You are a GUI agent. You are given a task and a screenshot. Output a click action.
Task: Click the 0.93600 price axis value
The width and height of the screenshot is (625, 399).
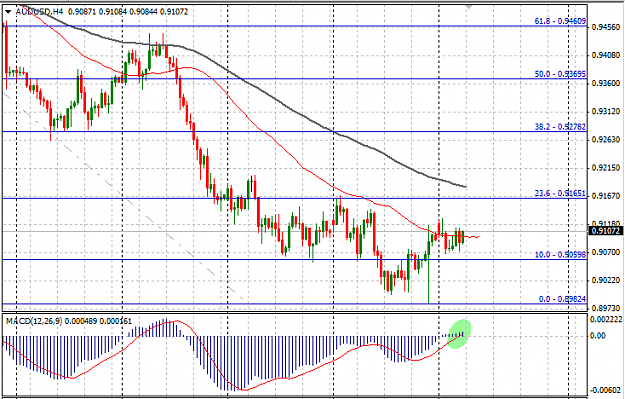(606, 83)
